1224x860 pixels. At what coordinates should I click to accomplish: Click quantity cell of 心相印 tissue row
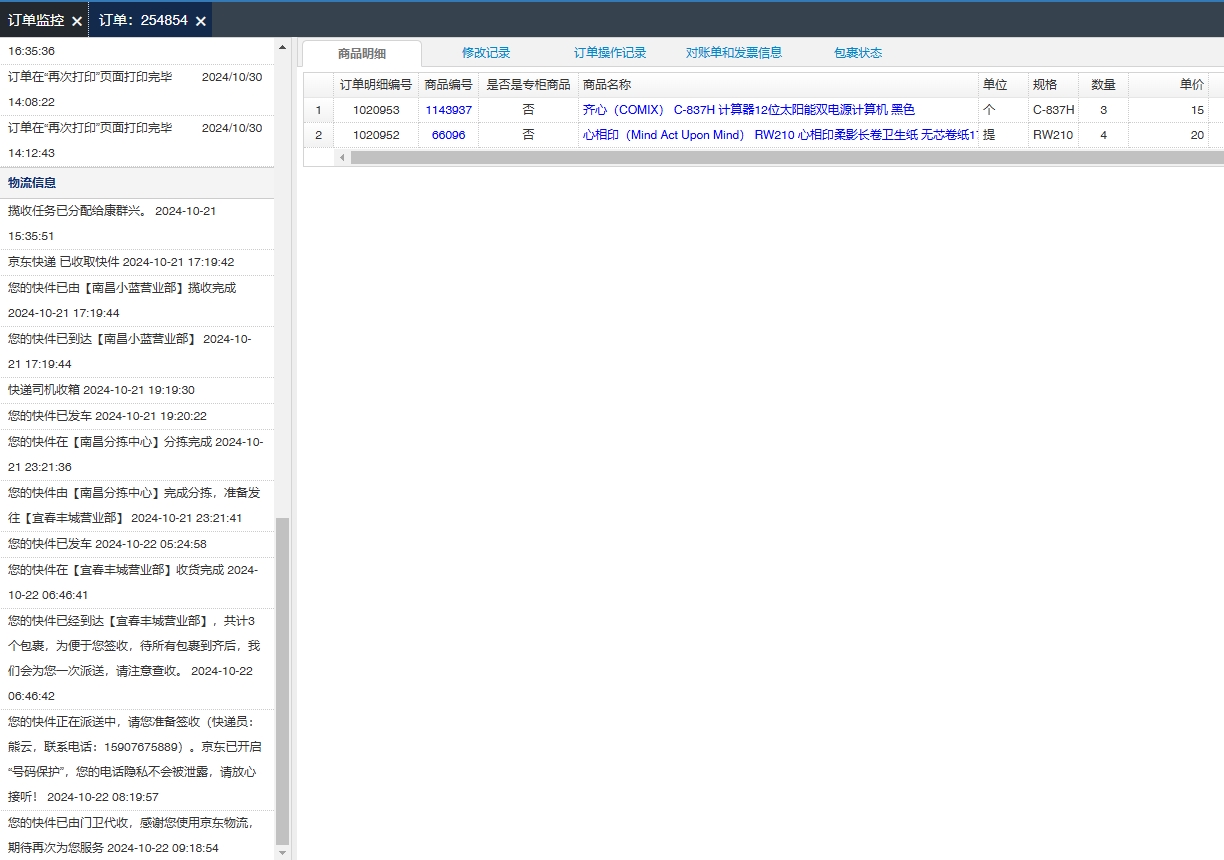pyautogui.click(x=1103, y=135)
